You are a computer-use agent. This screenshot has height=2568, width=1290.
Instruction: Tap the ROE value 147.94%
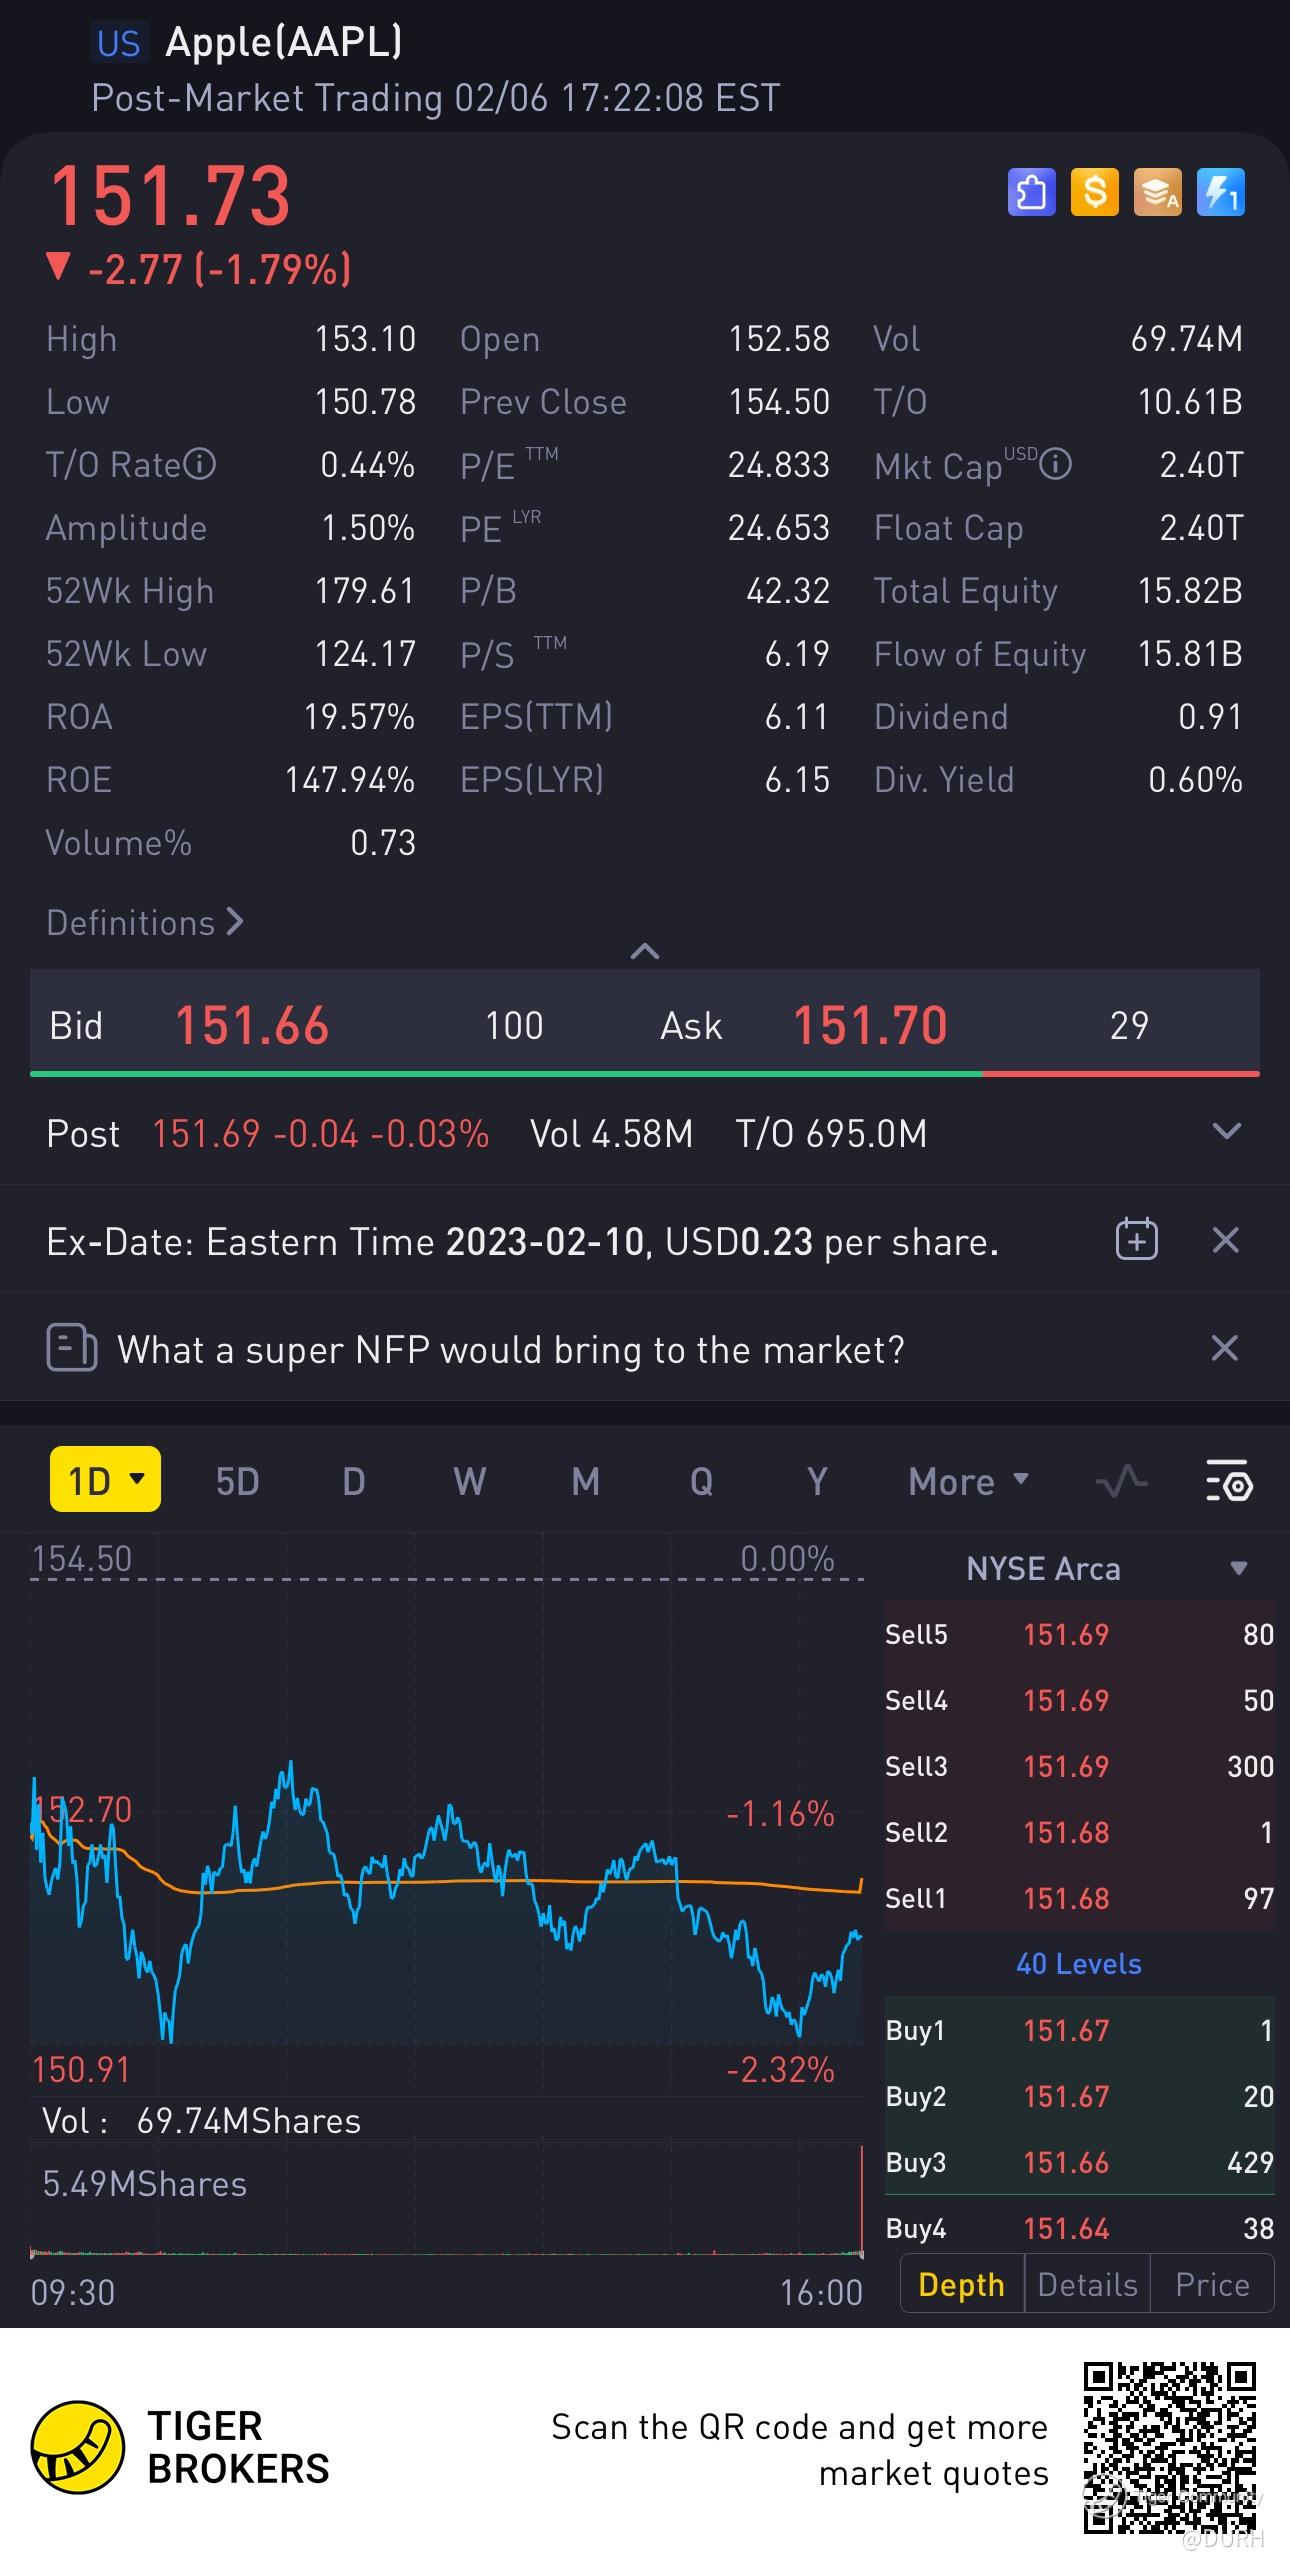pos(350,780)
